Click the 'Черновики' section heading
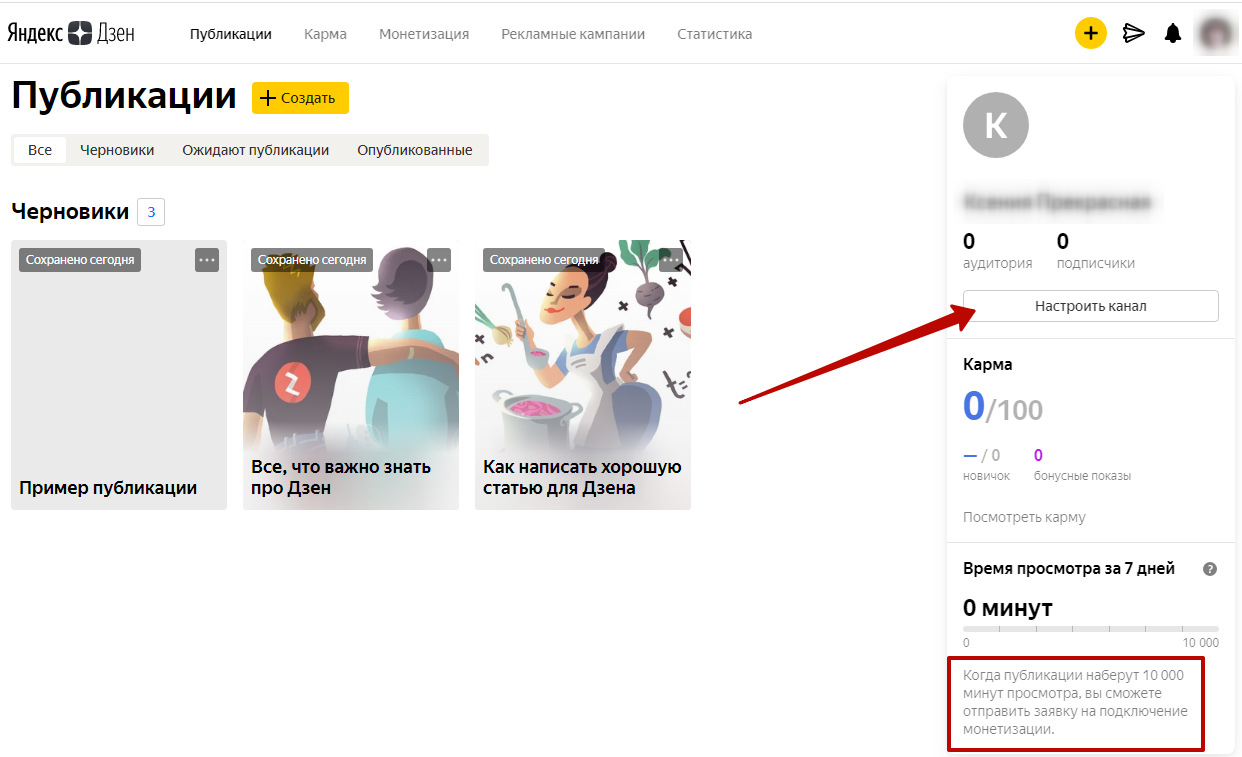Viewport: 1242px width, 757px height. (70, 212)
